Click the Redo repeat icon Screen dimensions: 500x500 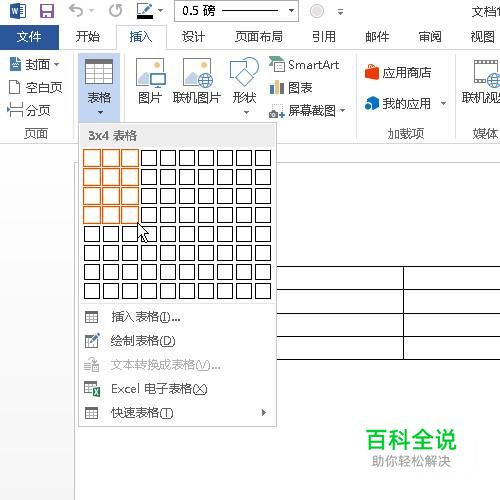click(x=116, y=11)
